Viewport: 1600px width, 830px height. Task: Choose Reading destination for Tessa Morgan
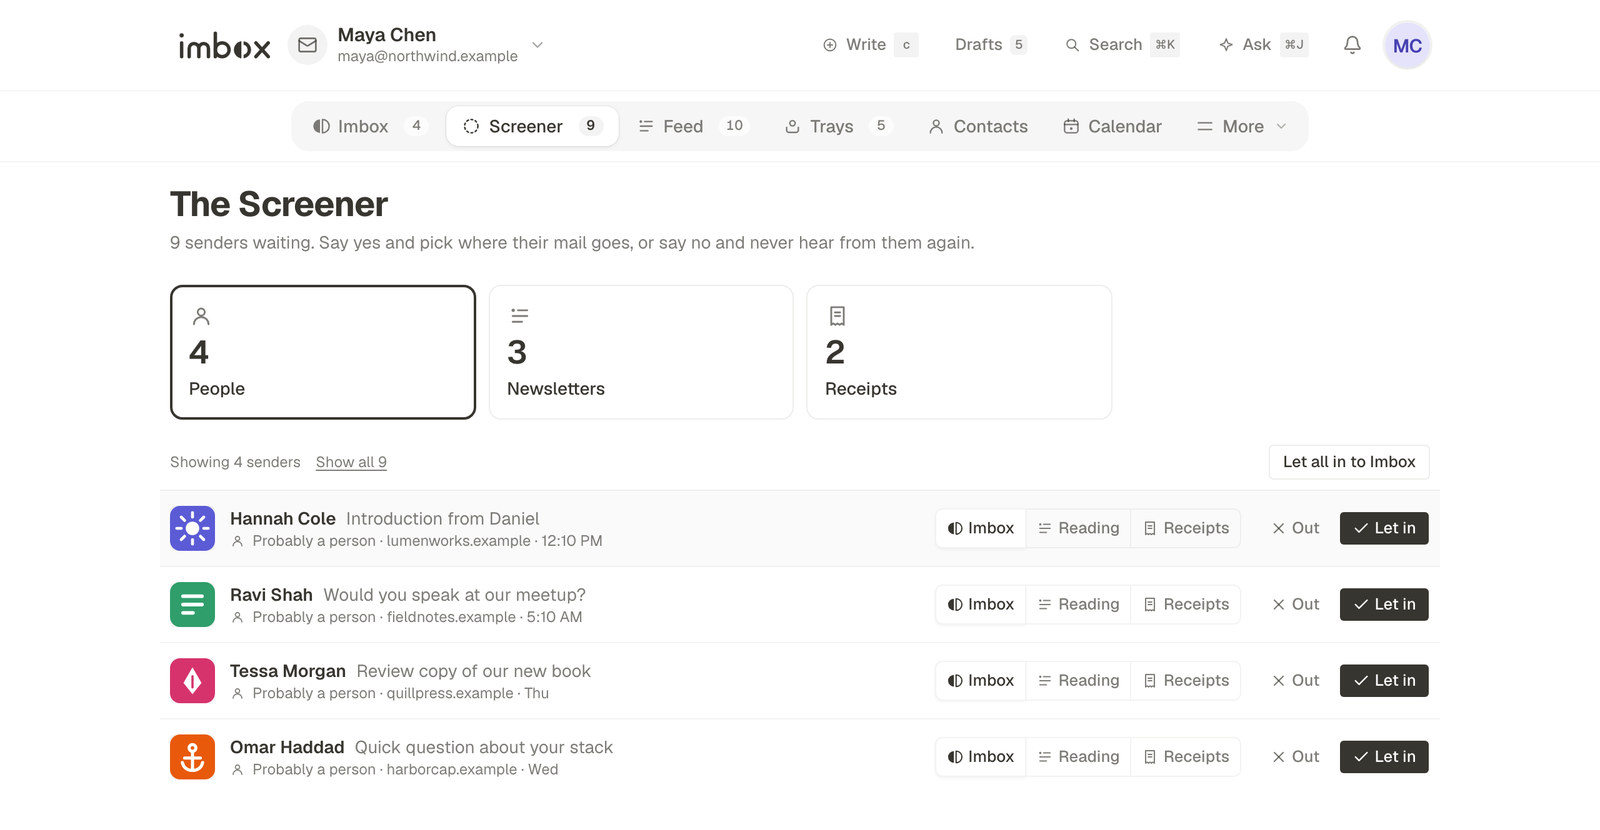(x=1078, y=680)
